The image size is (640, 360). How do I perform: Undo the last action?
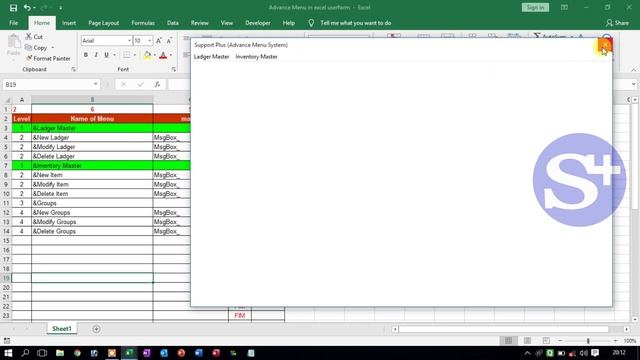[27, 8]
